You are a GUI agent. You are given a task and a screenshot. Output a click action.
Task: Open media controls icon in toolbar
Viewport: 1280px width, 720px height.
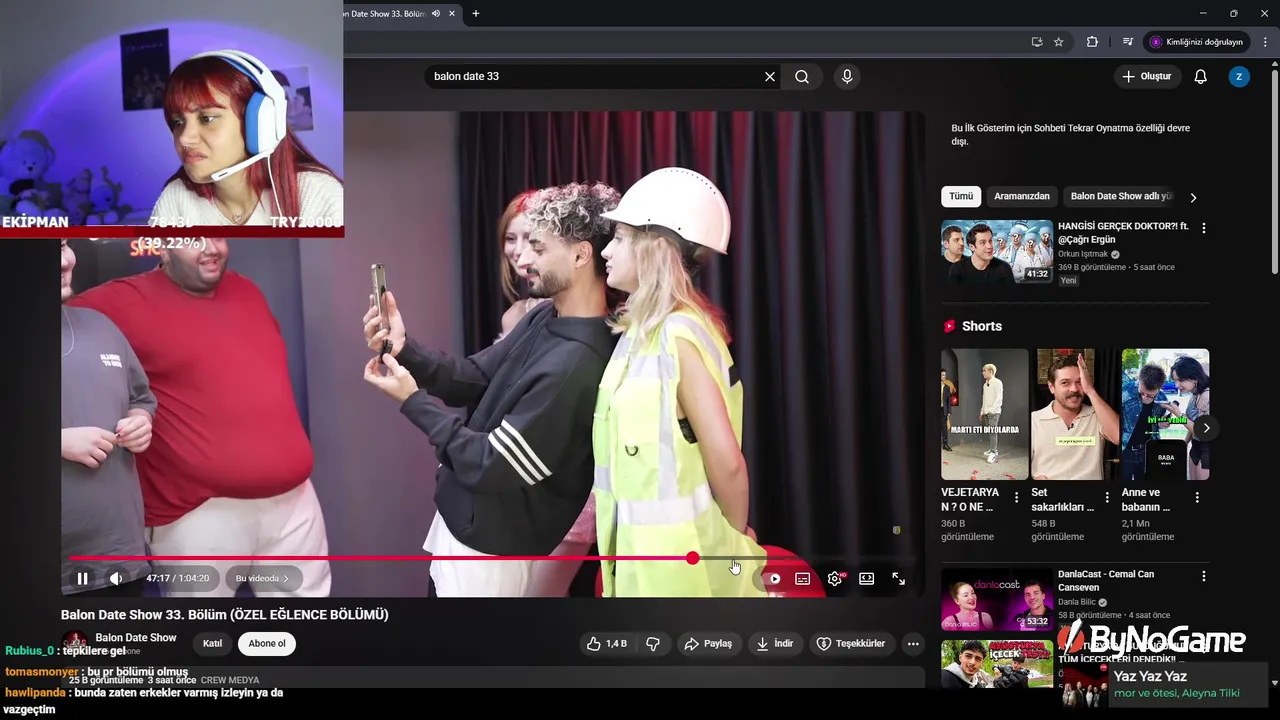click(x=1127, y=42)
